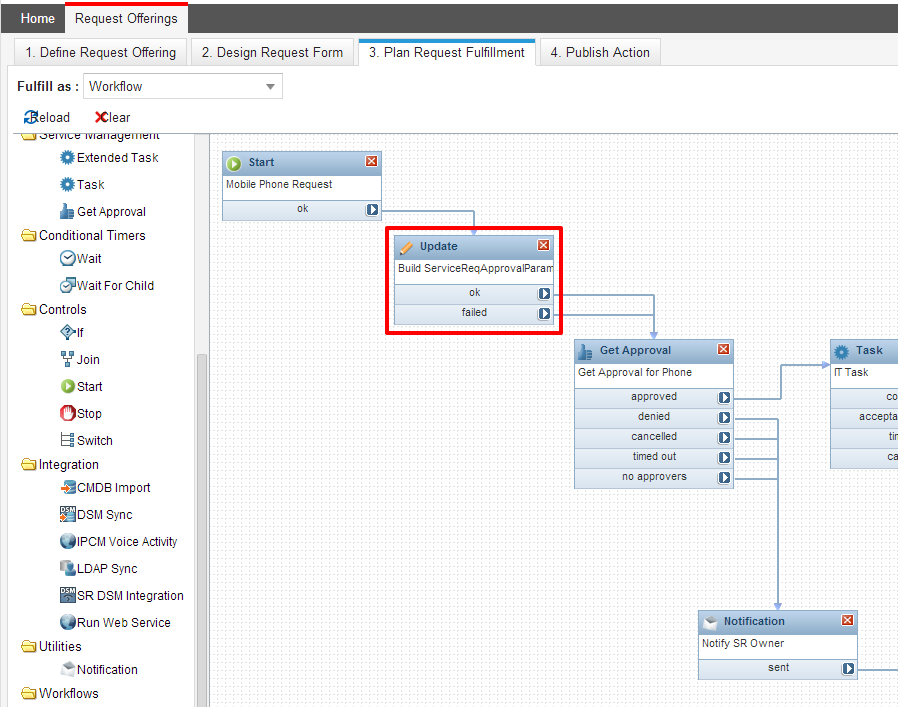Screen dimensions: 898x707
Task: Select the Join control icon
Action: point(80,359)
